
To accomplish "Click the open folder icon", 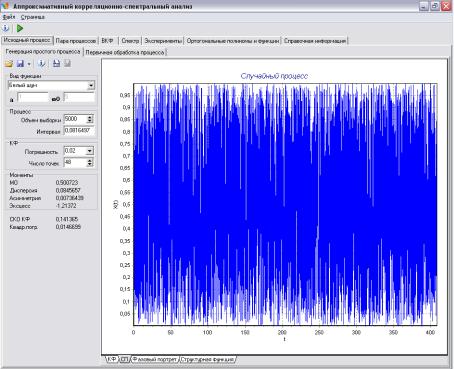I will (8, 63).
